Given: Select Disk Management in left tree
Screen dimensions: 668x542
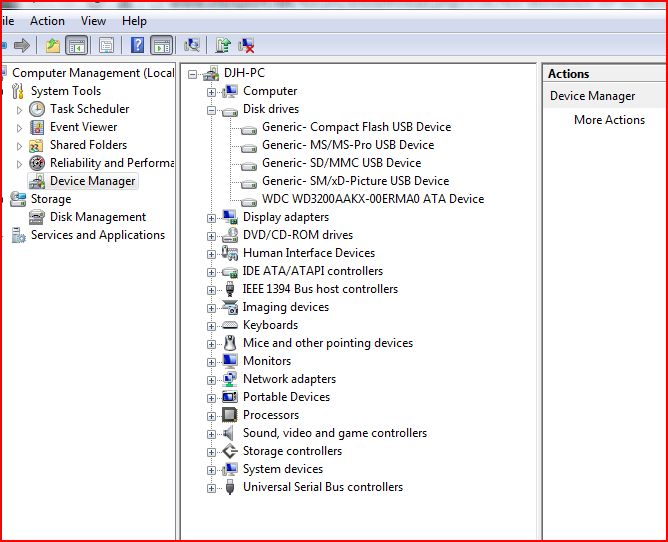Looking at the screenshot, I should (x=98, y=217).
